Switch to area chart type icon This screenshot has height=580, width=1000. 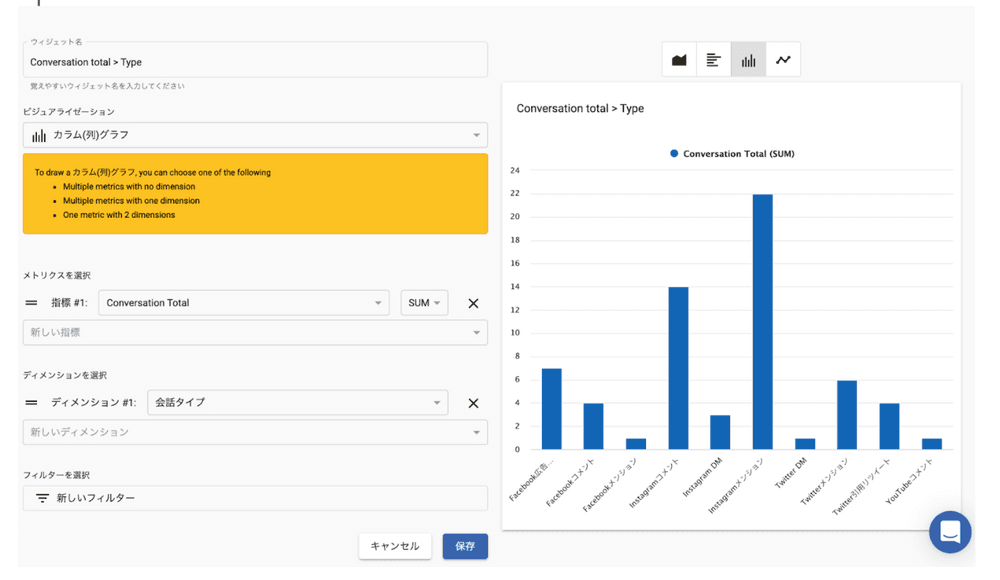(679, 60)
